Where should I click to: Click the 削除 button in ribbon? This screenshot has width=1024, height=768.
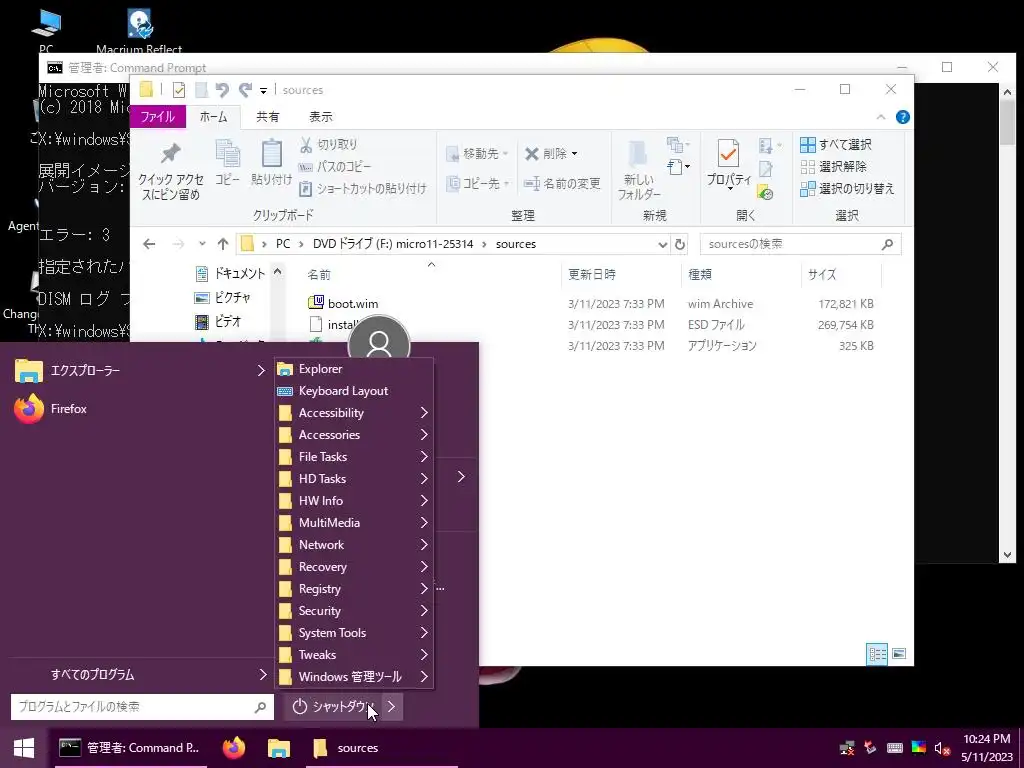pos(551,153)
